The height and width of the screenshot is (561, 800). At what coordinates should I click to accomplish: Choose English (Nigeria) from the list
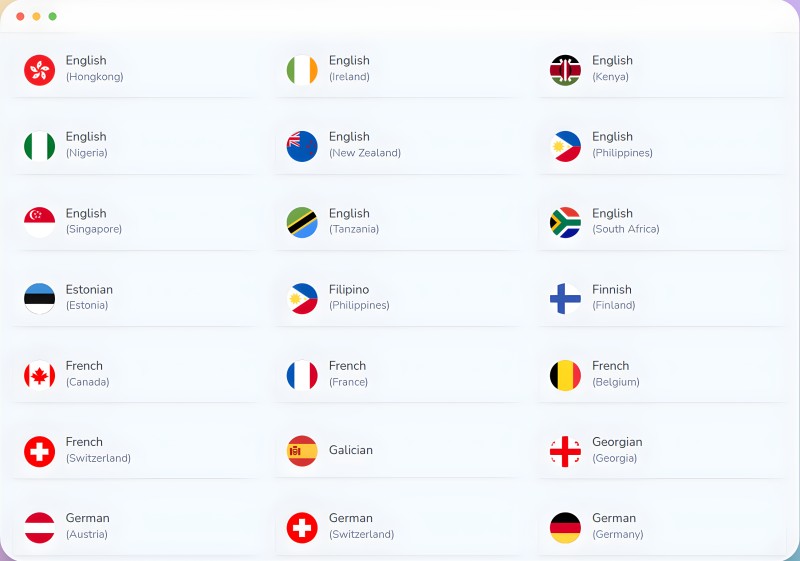[136, 146]
